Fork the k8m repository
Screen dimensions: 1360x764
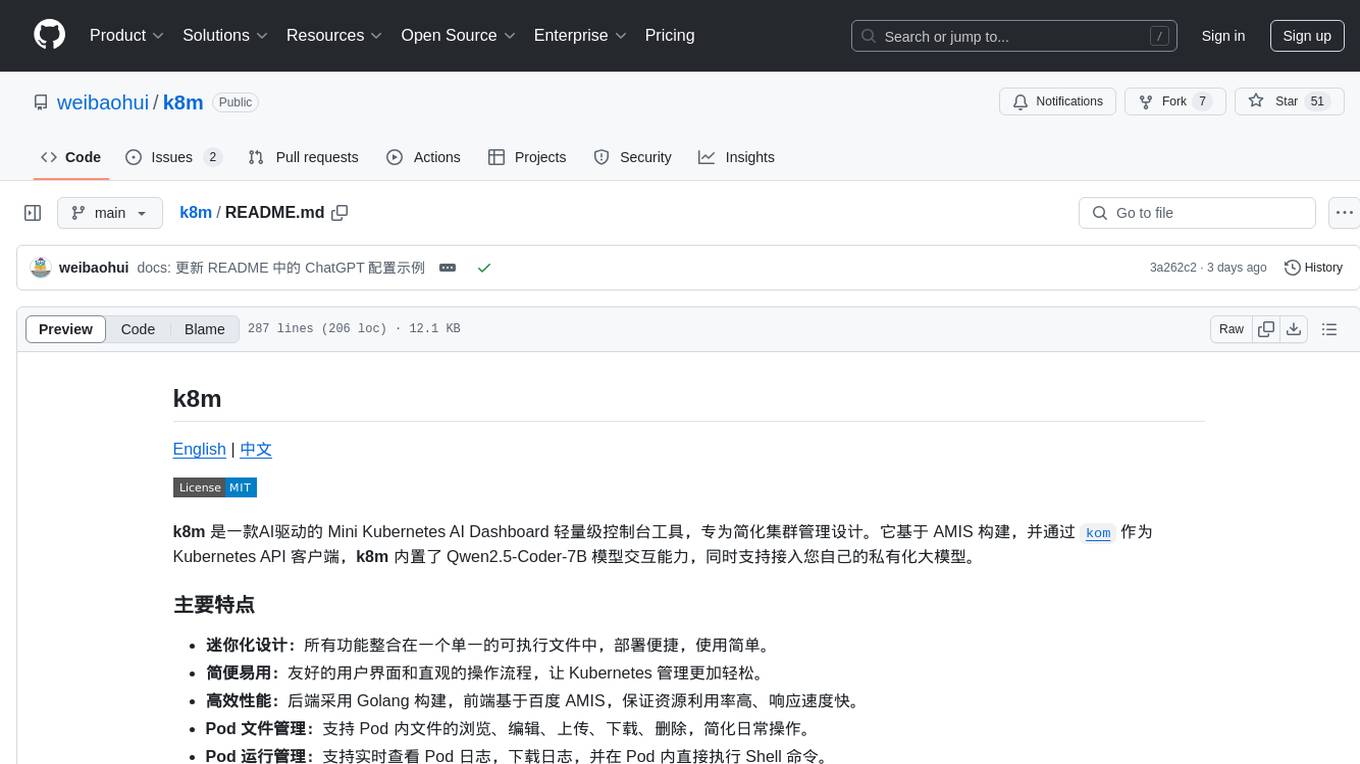click(1175, 102)
